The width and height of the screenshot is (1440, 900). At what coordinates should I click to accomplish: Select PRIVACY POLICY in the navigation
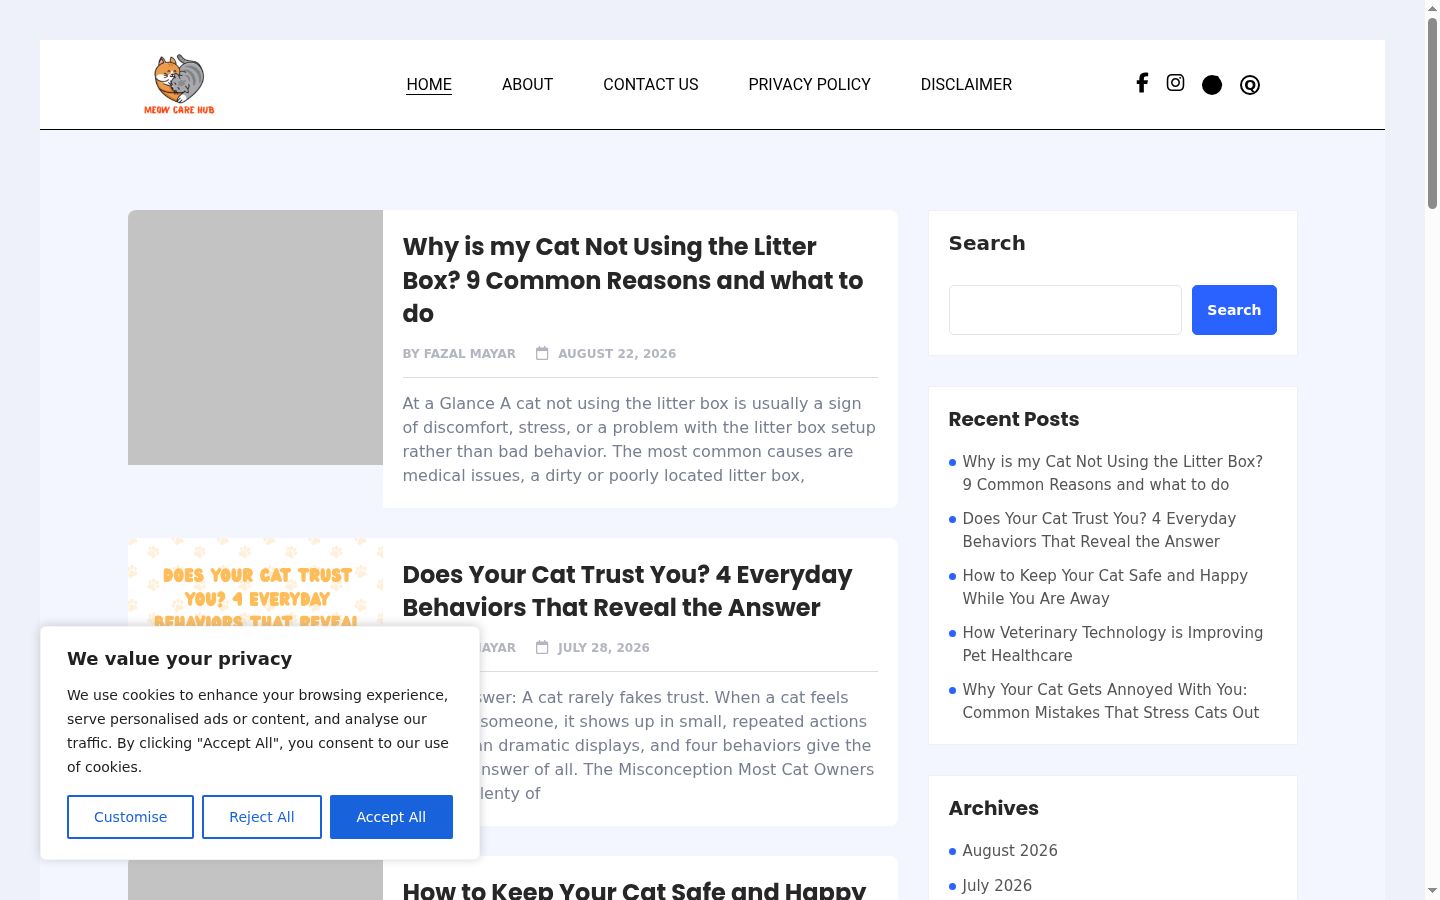click(x=810, y=84)
